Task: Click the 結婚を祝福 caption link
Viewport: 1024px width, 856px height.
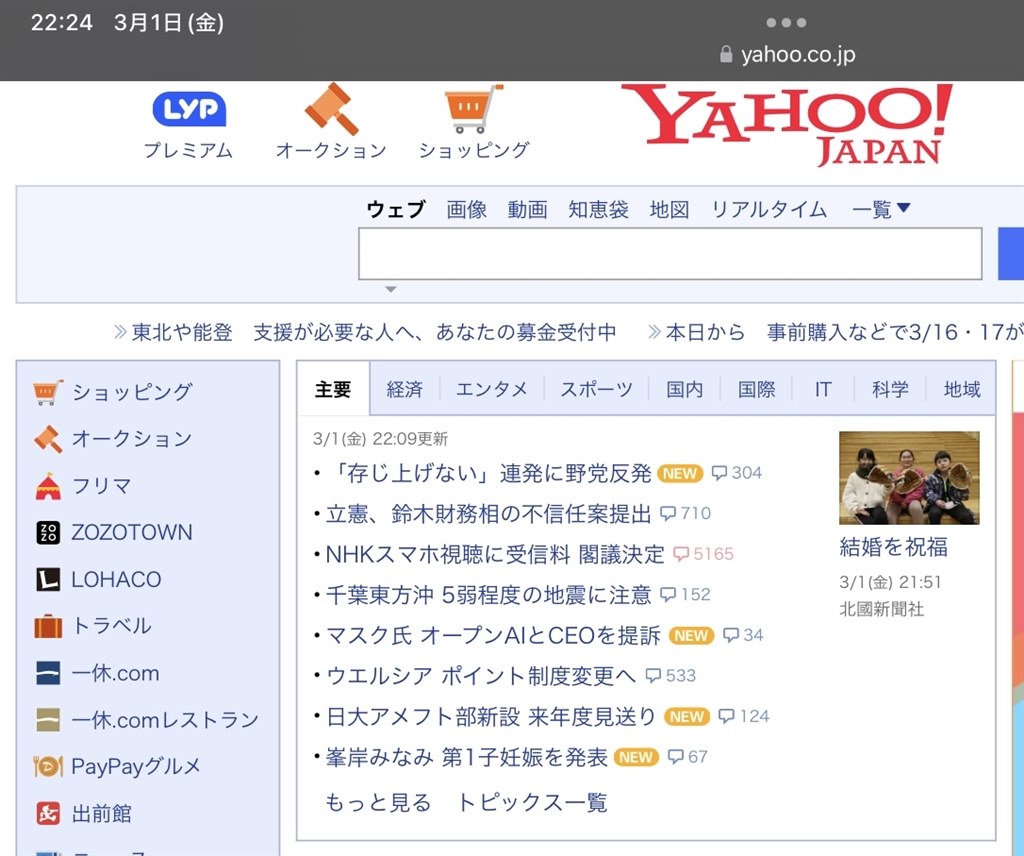Action: (x=893, y=547)
